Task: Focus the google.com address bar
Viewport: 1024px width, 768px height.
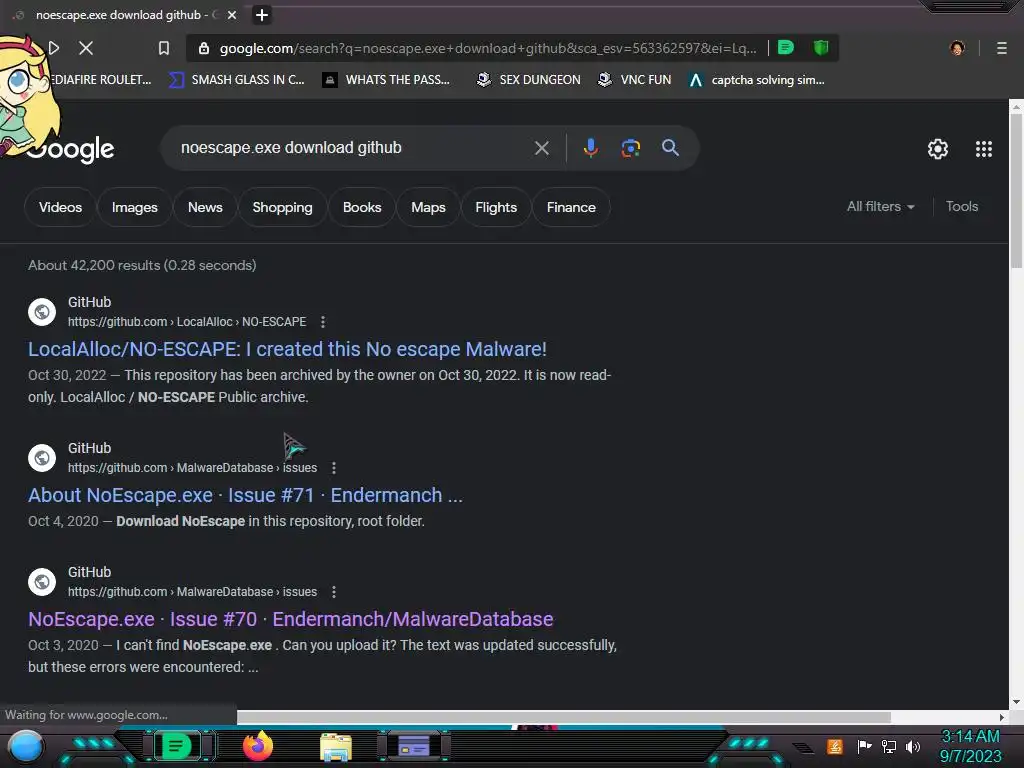Action: [487, 48]
